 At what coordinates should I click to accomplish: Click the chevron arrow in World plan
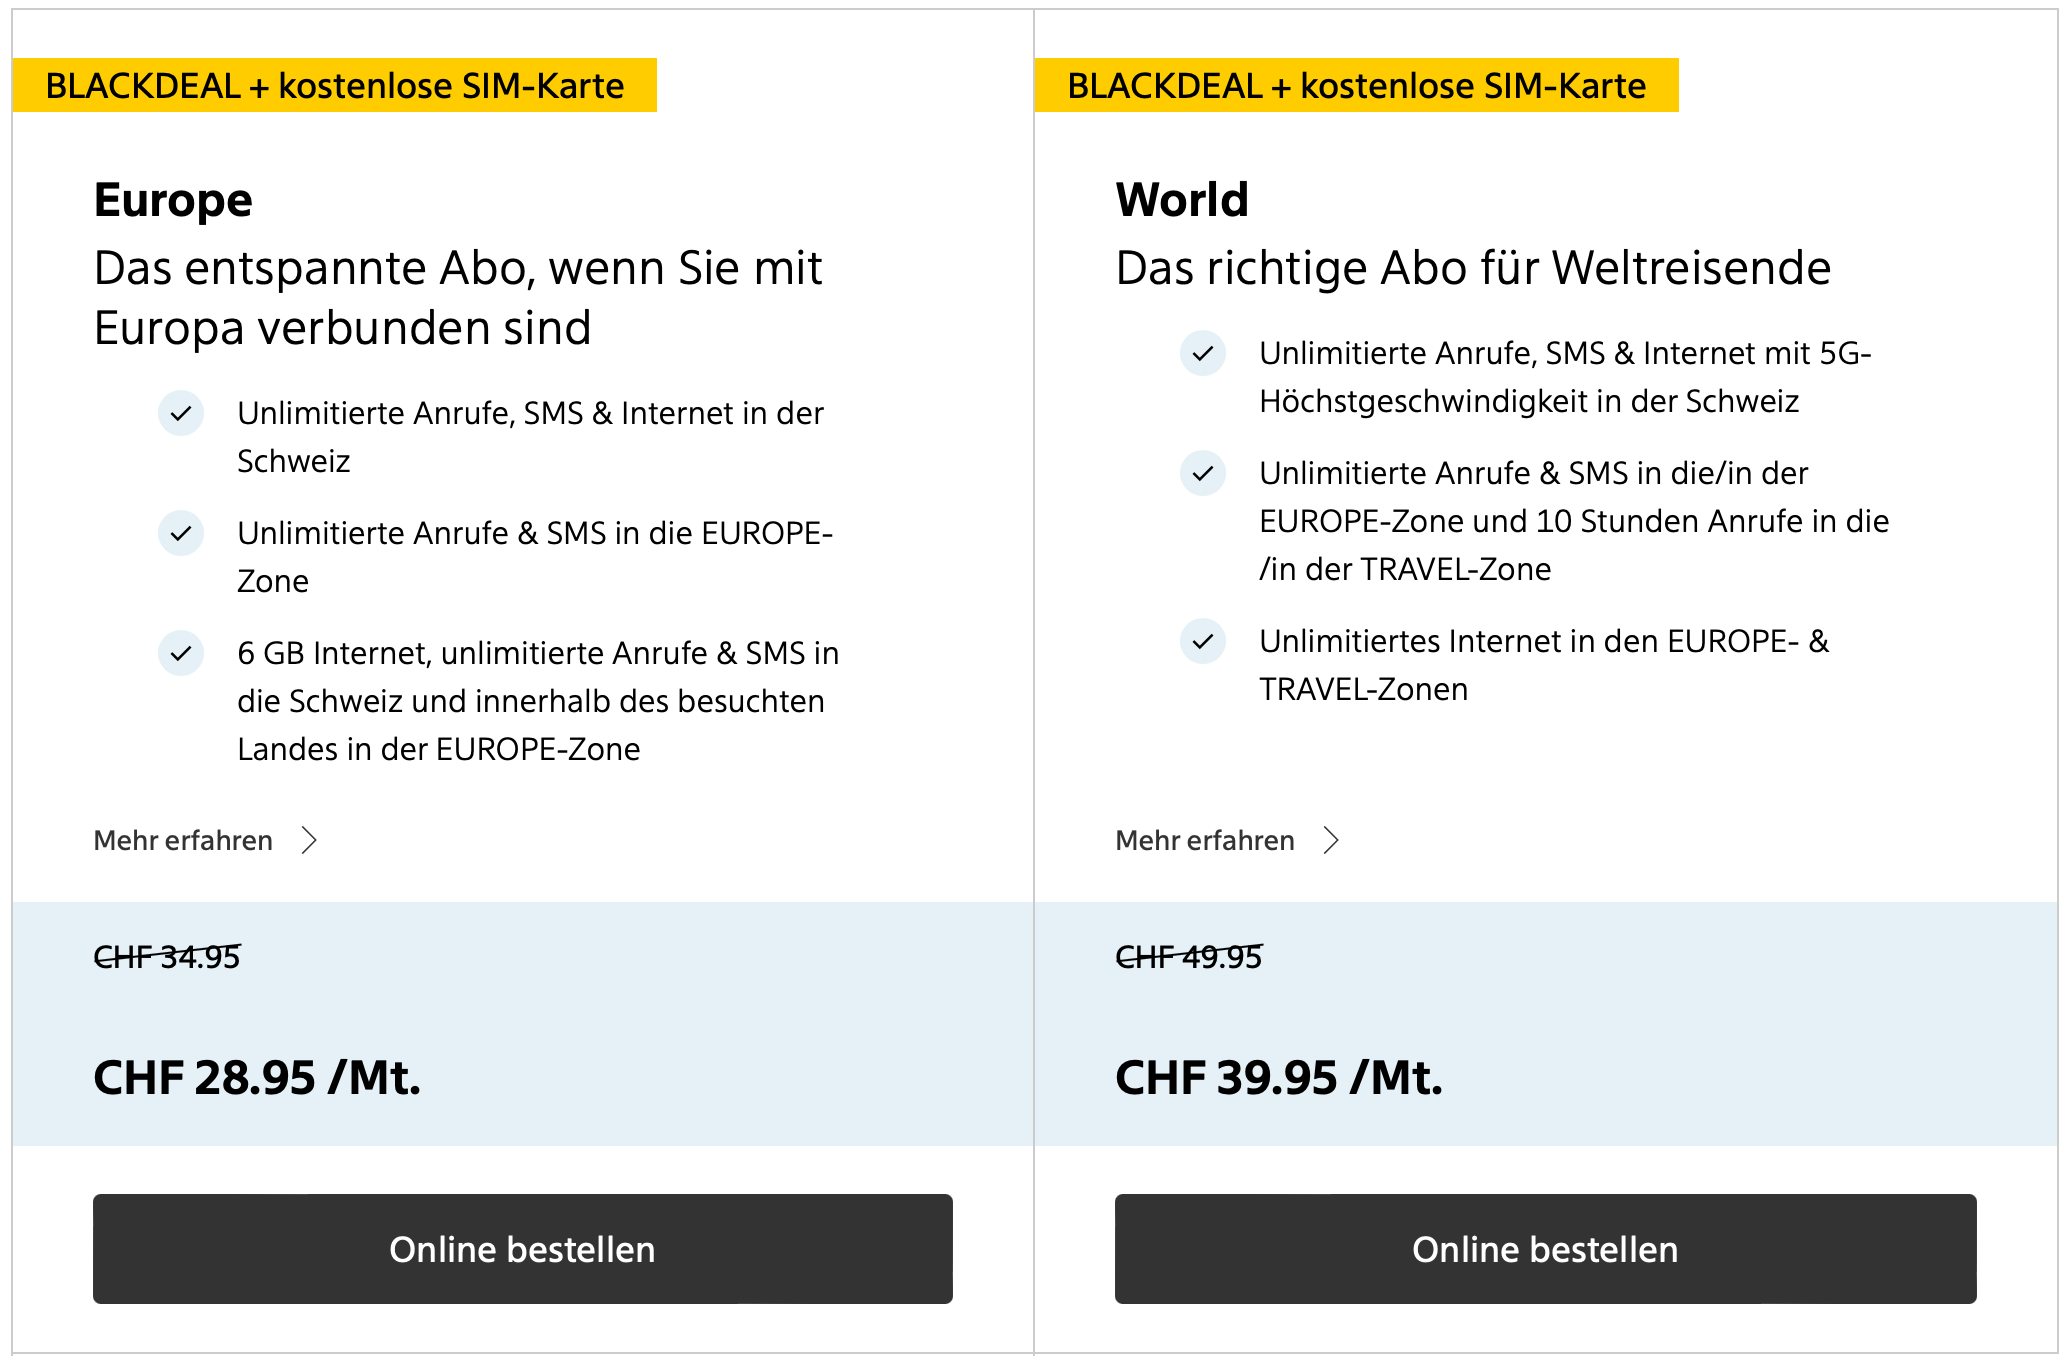1331,840
